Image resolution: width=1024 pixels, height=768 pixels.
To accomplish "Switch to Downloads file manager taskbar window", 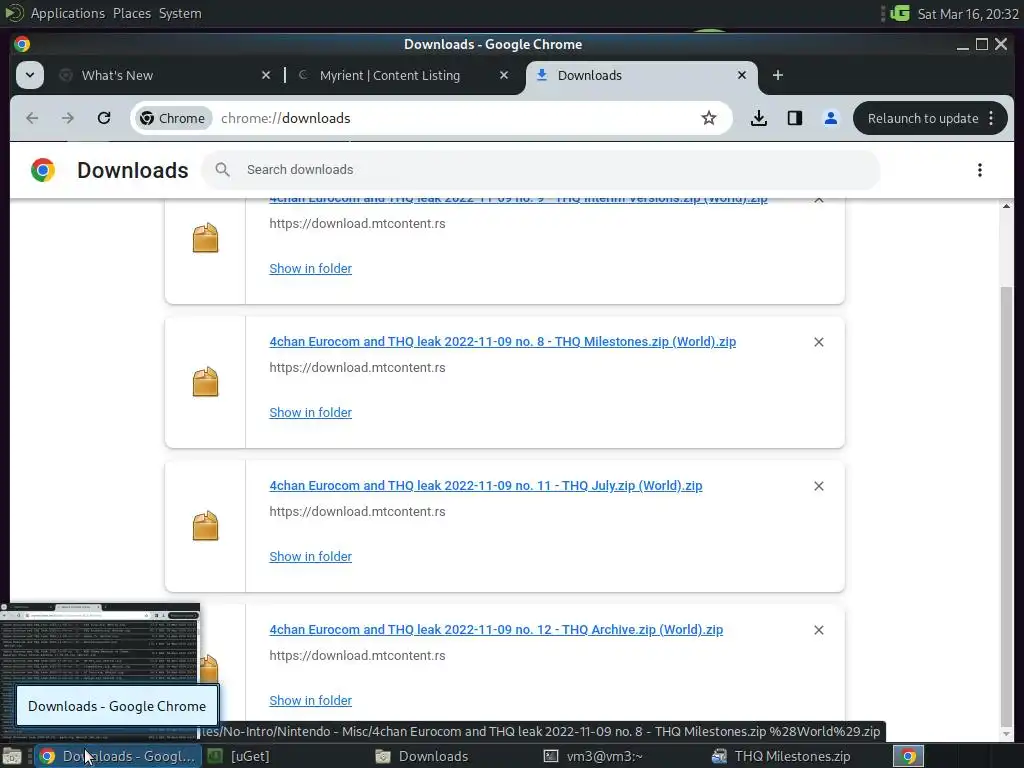I will [454, 756].
